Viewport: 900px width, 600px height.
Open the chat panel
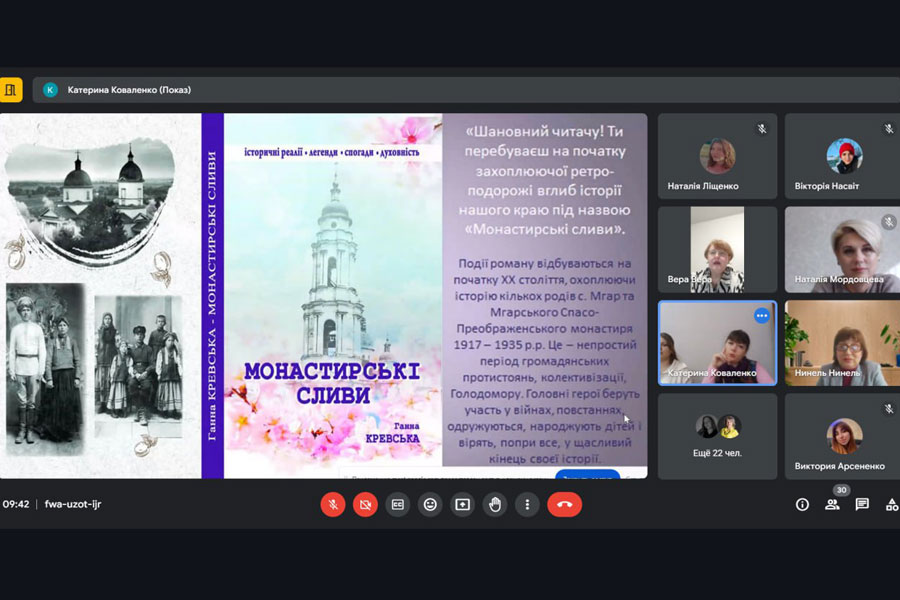click(862, 505)
